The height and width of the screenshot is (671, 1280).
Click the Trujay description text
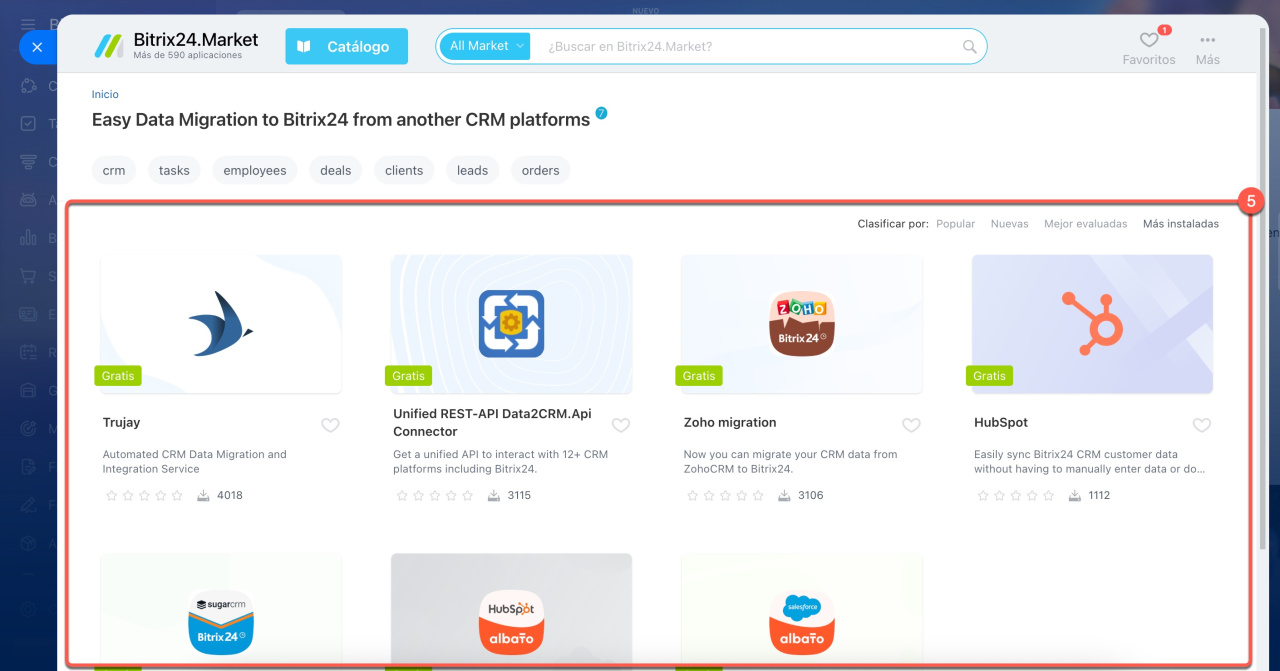coord(195,461)
